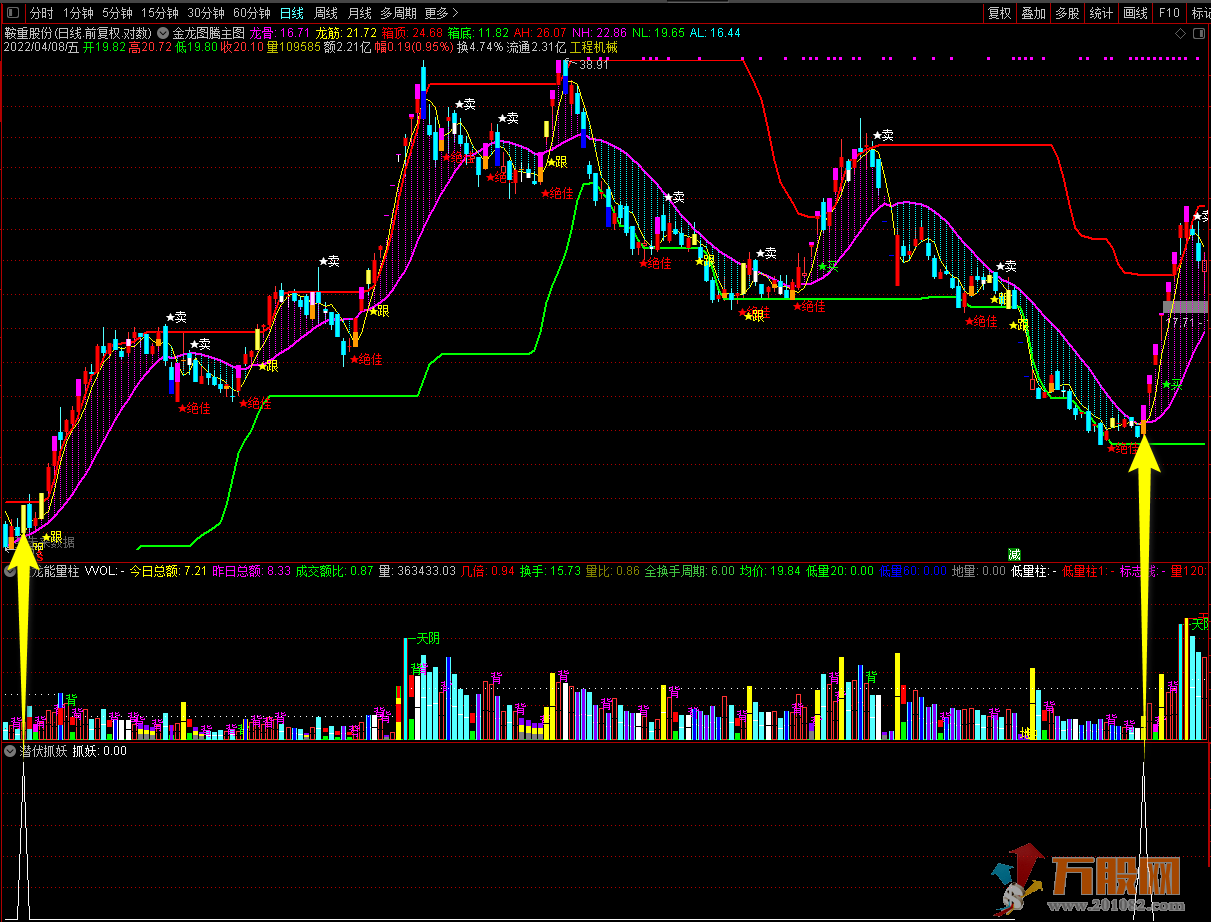
Task: Open the 金龙图腾主图 indicator dropdown
Action: [163, 33]
